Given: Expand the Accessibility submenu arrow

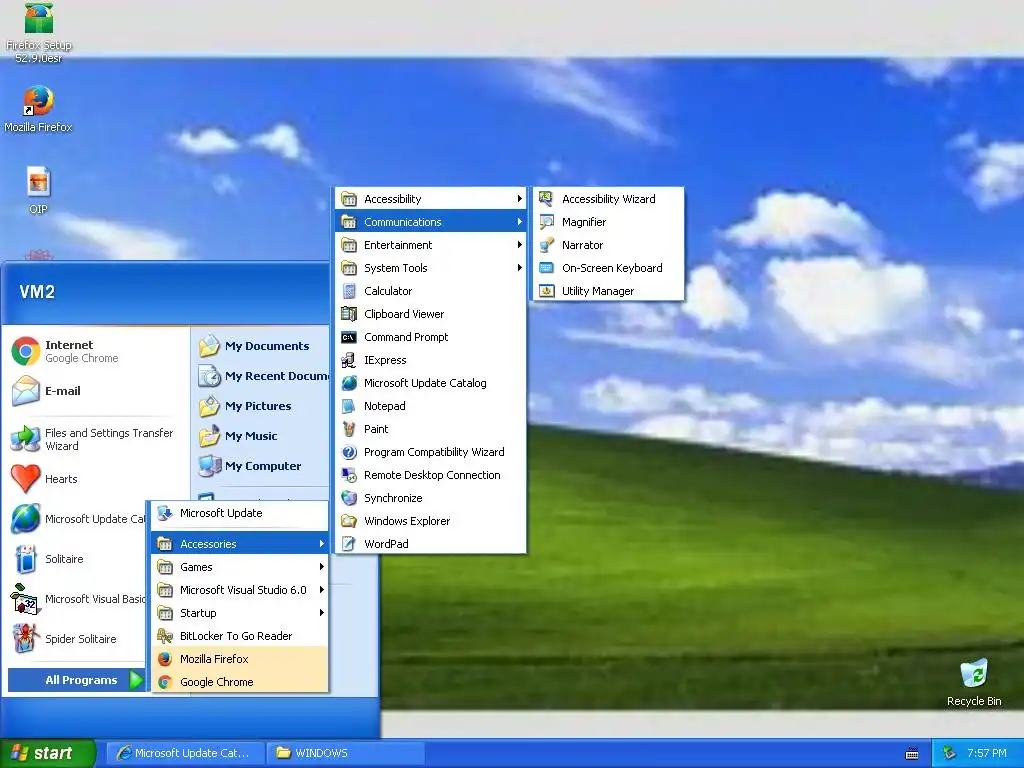Looking at the screenshot, I should click(520, 199).
